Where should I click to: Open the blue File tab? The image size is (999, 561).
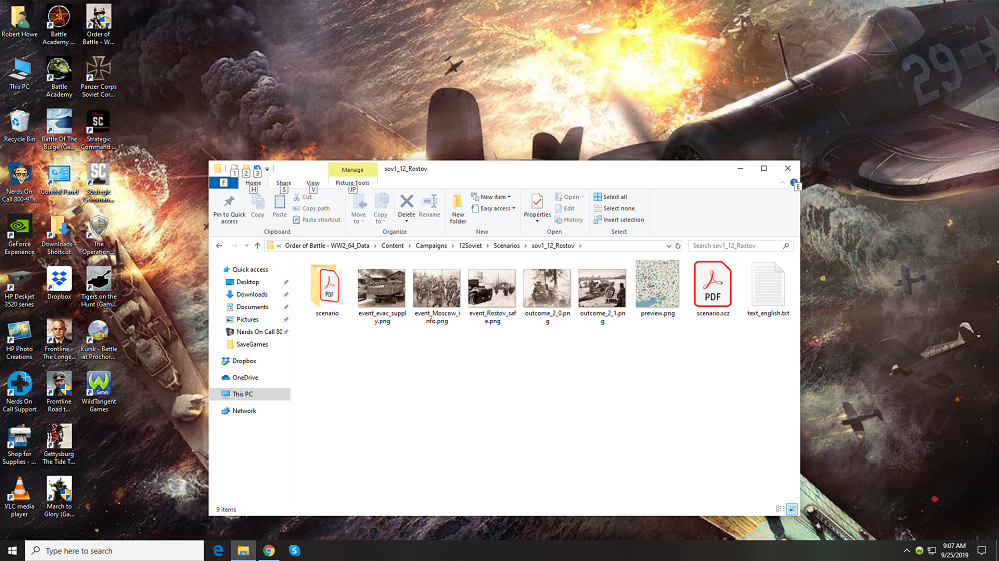tap(223, 183)
